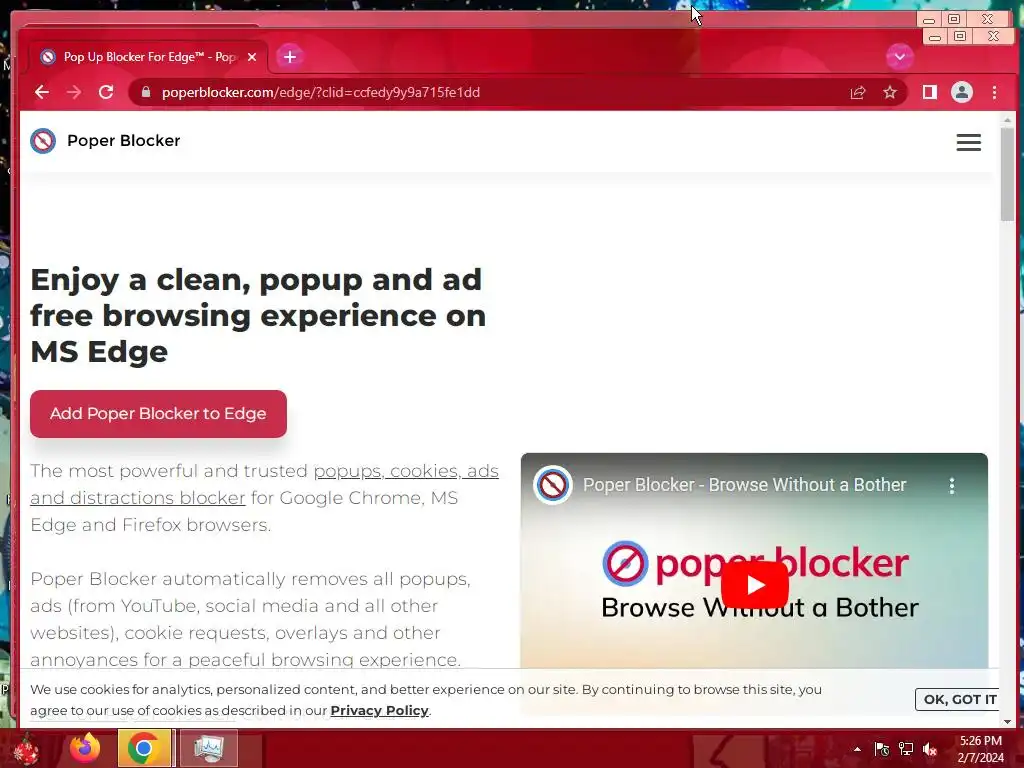Close the Pop Up Blocker For Edge tab
This screenshot has height=768, width=1024.
[252, 57]
